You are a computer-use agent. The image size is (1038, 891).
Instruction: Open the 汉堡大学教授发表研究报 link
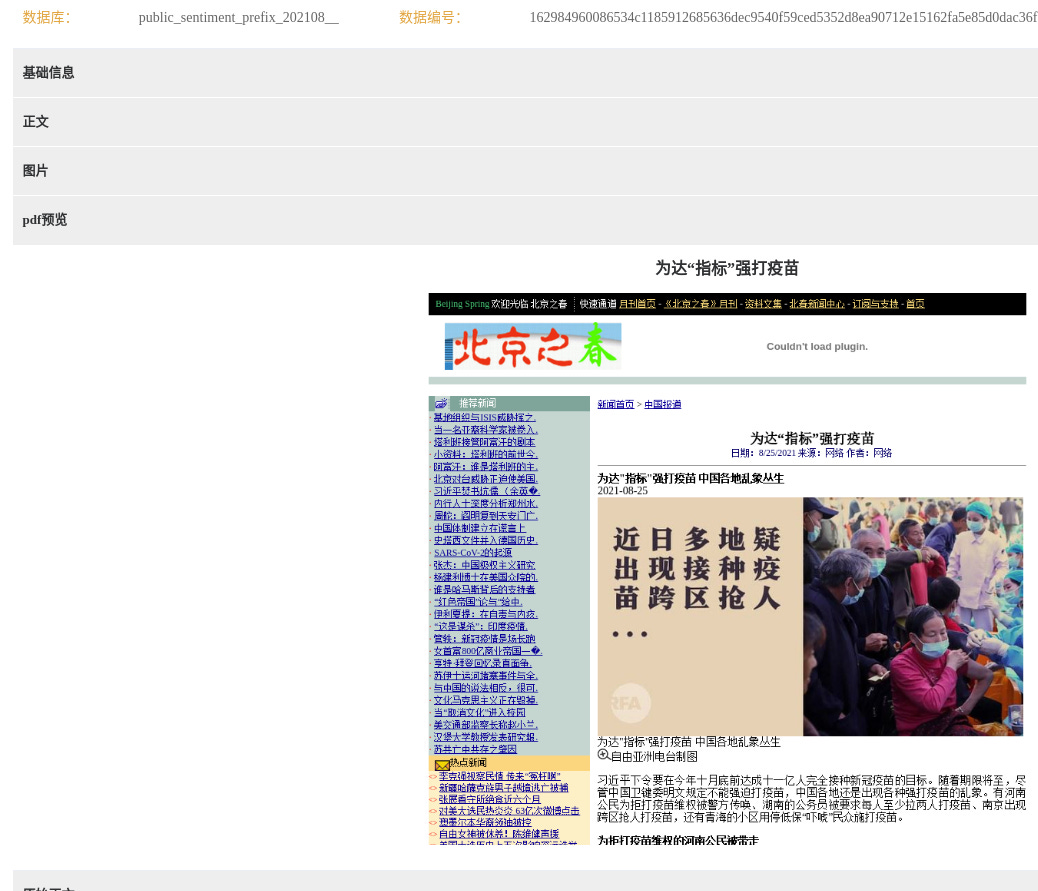click(x=485, y=737)
